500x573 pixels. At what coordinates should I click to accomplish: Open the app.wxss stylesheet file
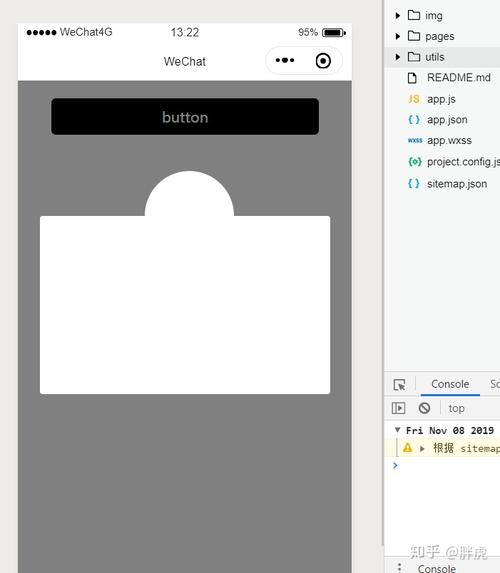[449, 140]
